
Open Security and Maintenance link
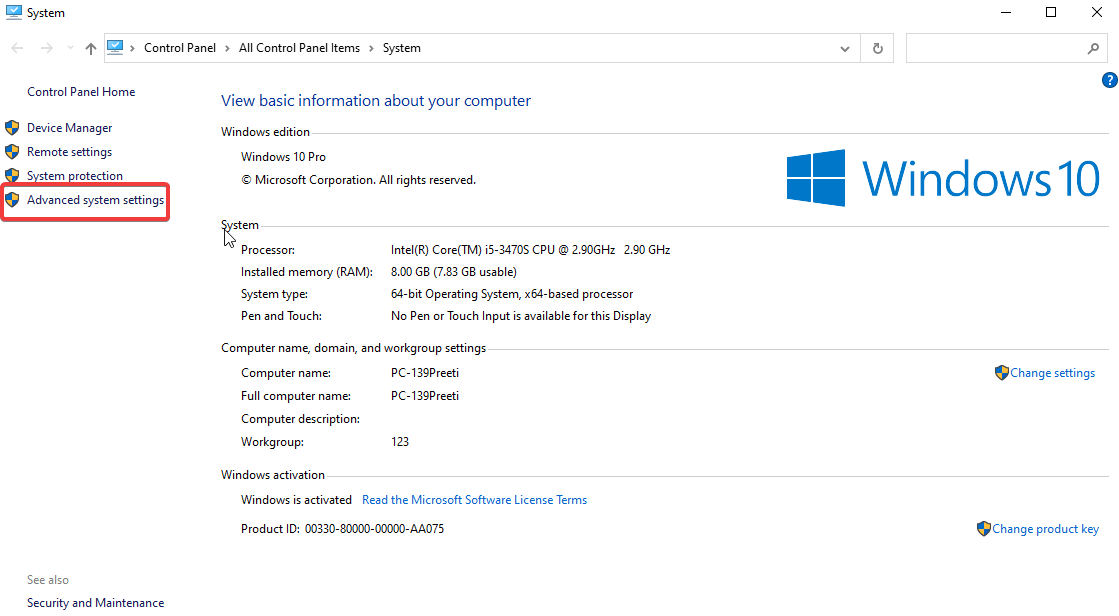coord(96,603)
